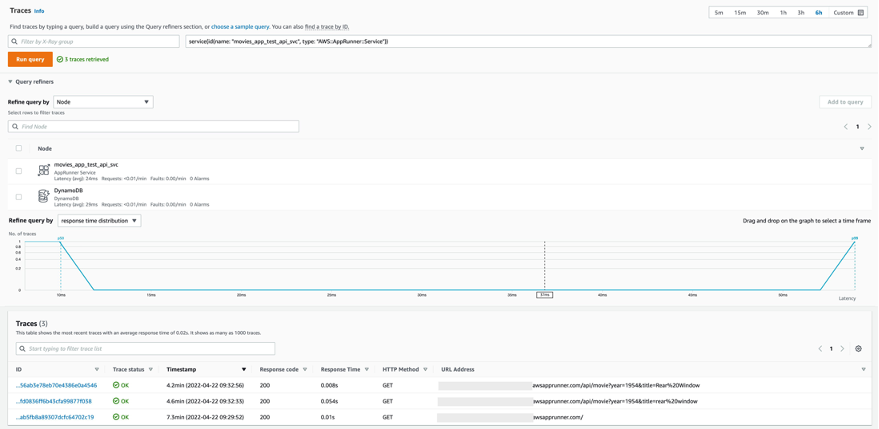Click the green traces retrieved check icon

(x=60, y=59)
